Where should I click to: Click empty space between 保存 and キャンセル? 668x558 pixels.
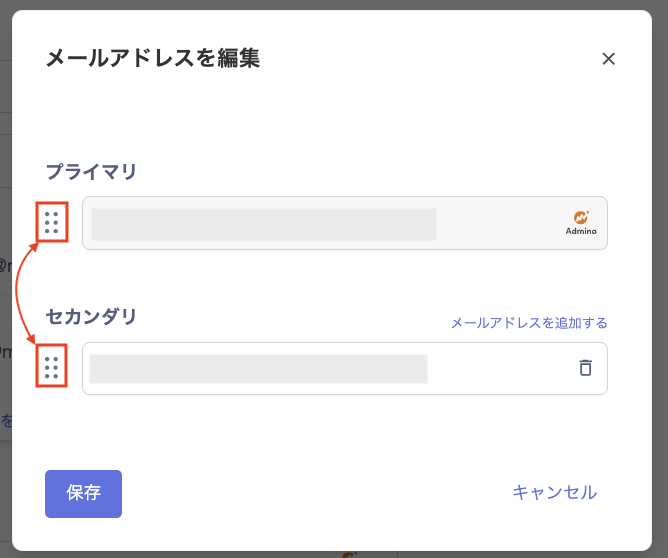coord(310,493)
